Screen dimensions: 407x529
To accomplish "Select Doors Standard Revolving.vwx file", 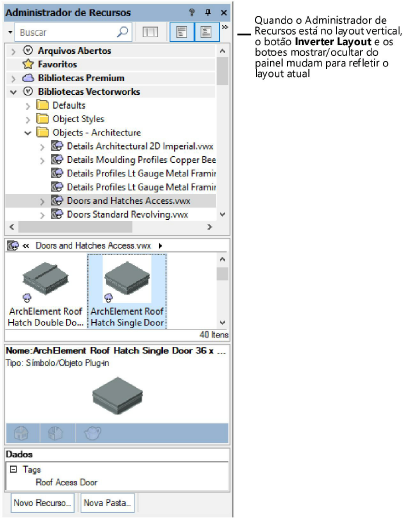I will tap(127, 215).
